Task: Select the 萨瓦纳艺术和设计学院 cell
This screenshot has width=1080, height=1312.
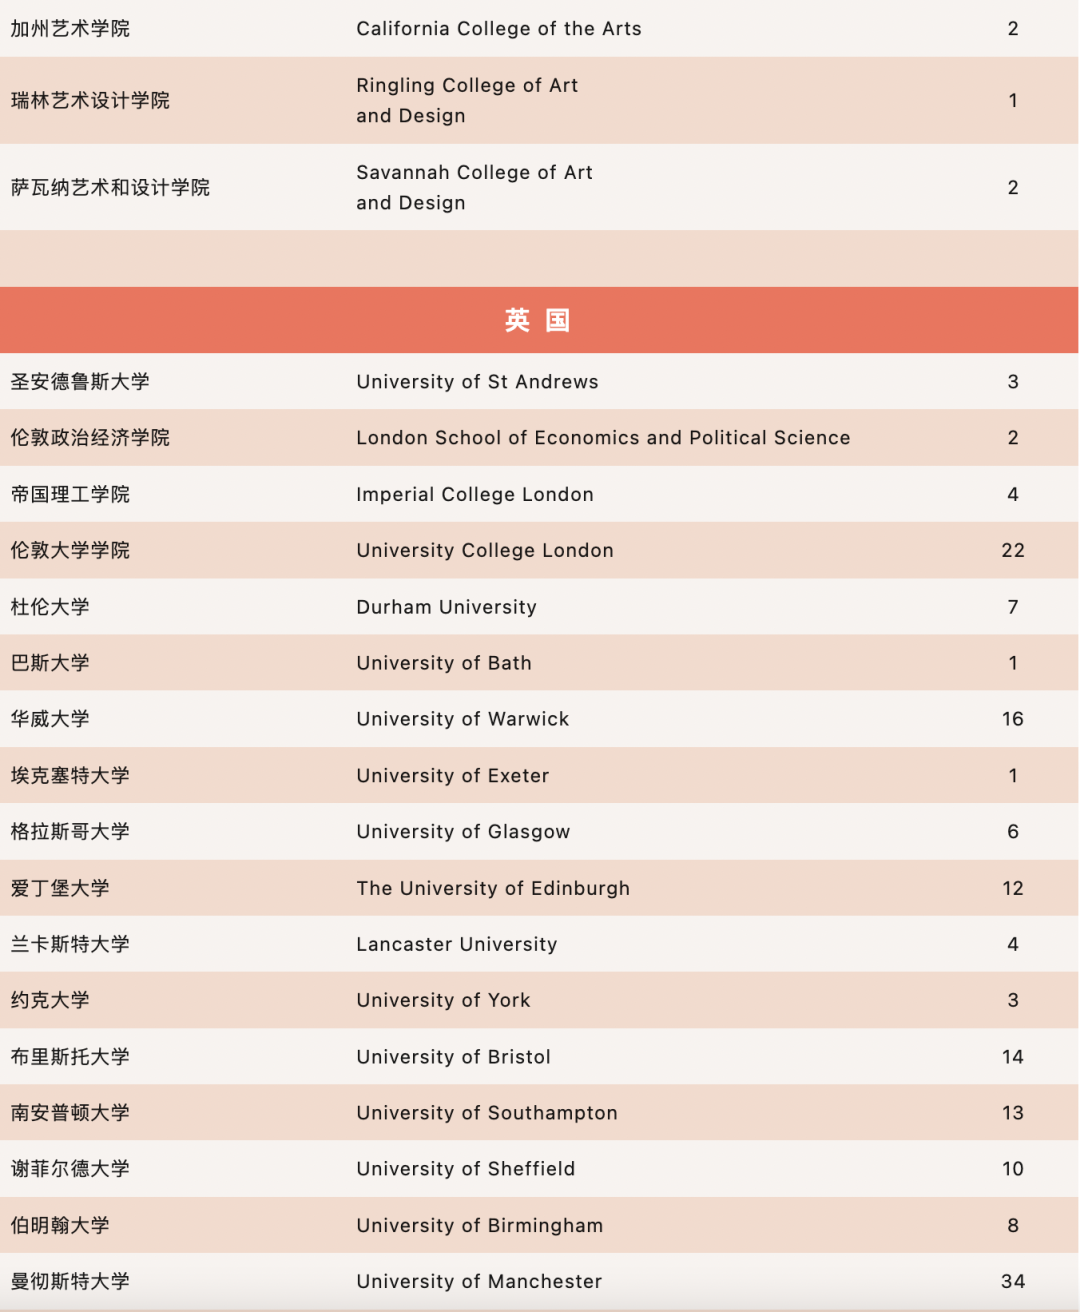Action: coord(110,188)
